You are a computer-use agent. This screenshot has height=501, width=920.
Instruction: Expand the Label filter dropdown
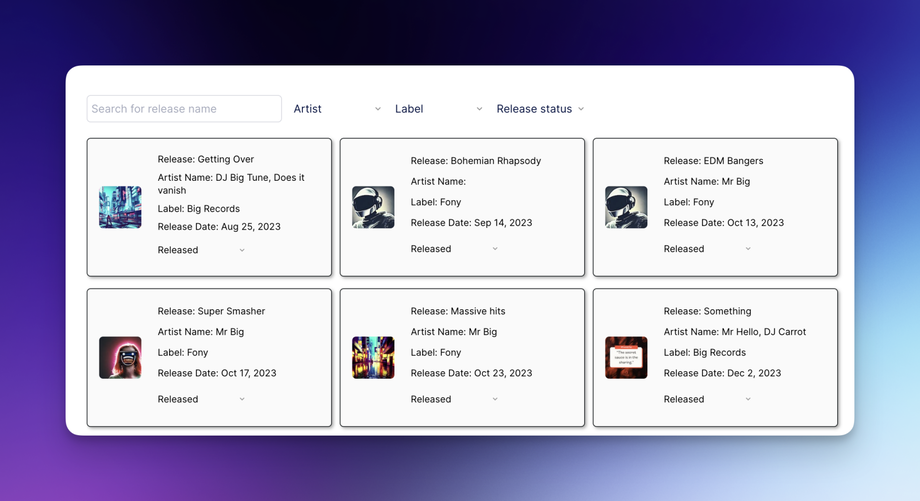click(438, 109)
